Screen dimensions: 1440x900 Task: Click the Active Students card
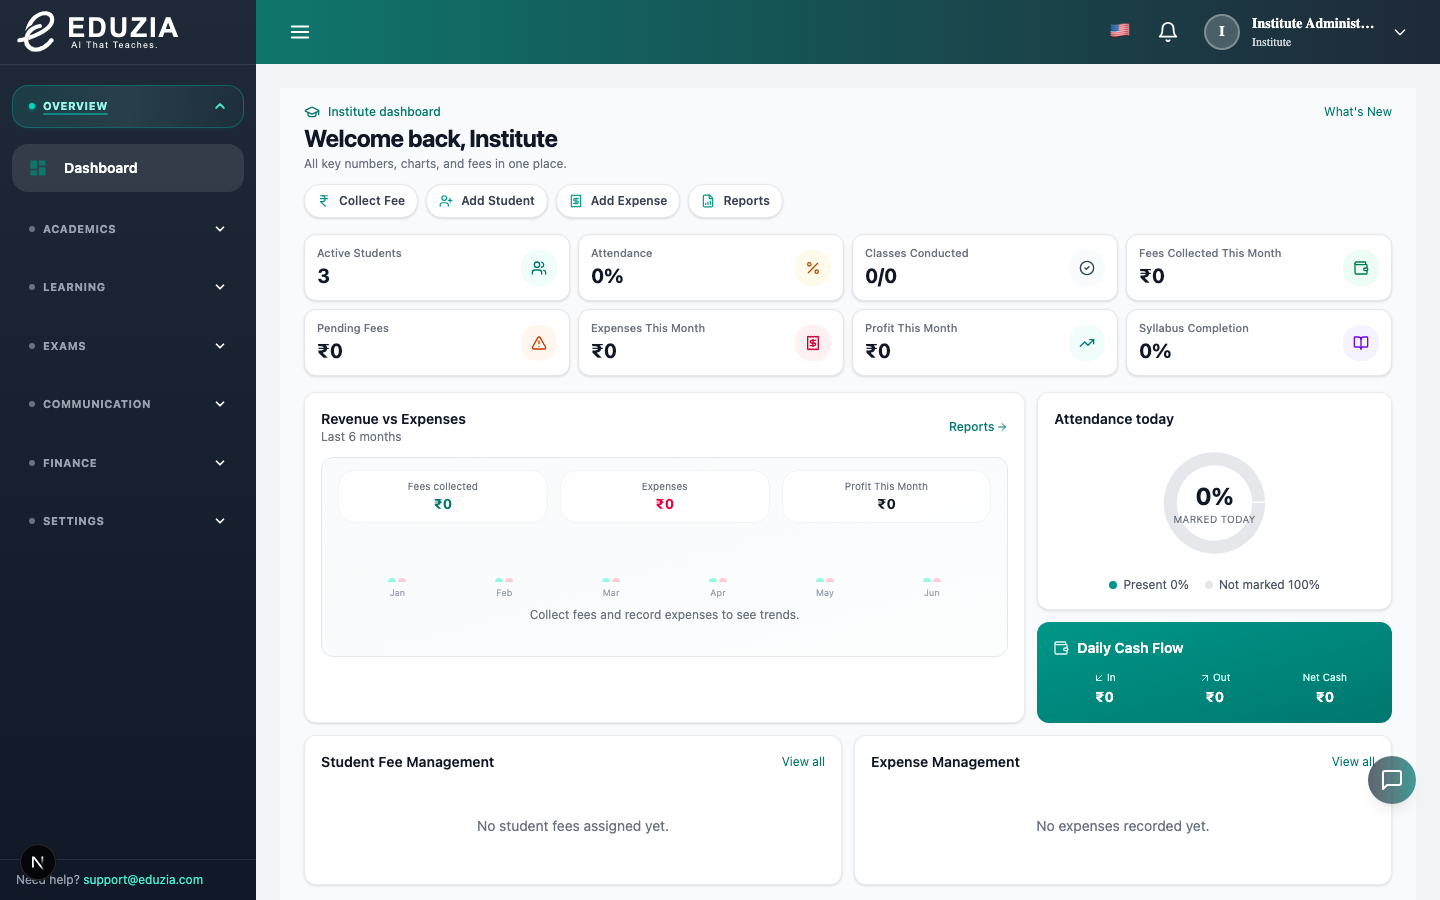click(x=437, y=267)
